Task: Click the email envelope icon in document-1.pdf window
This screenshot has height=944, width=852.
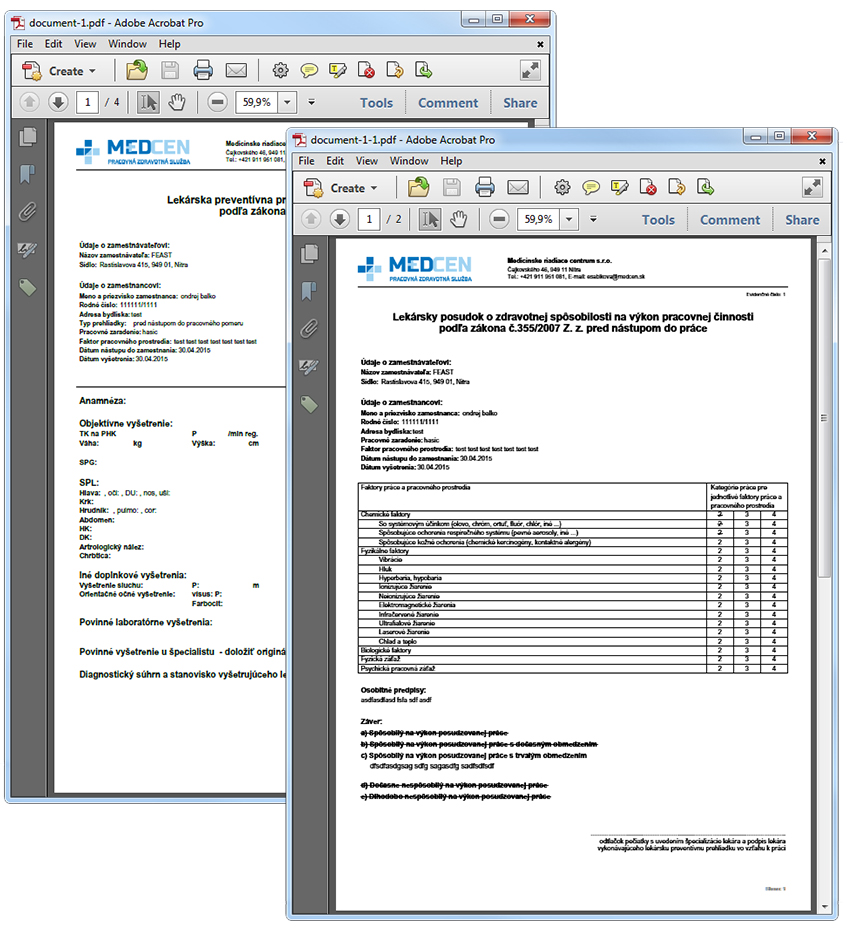Action: tap(236, 71)
